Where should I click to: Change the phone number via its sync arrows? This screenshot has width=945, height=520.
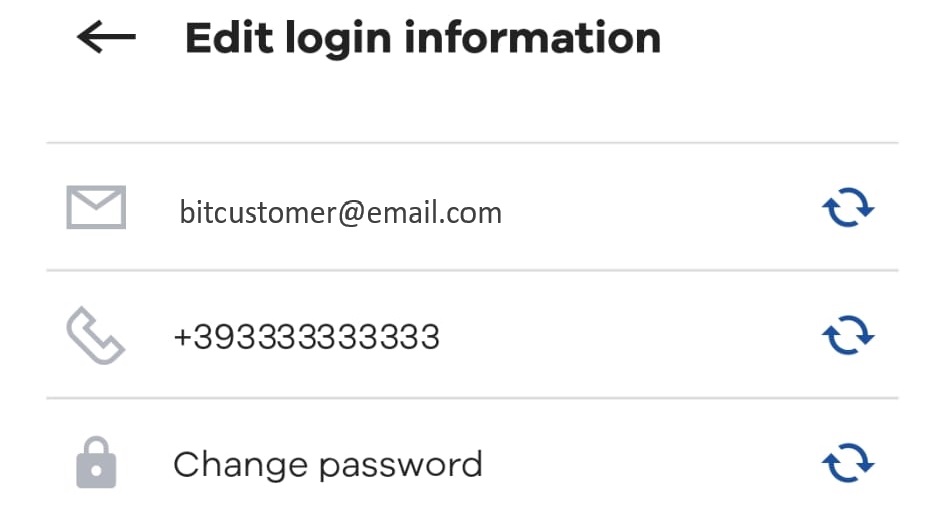tap(848, 335)
